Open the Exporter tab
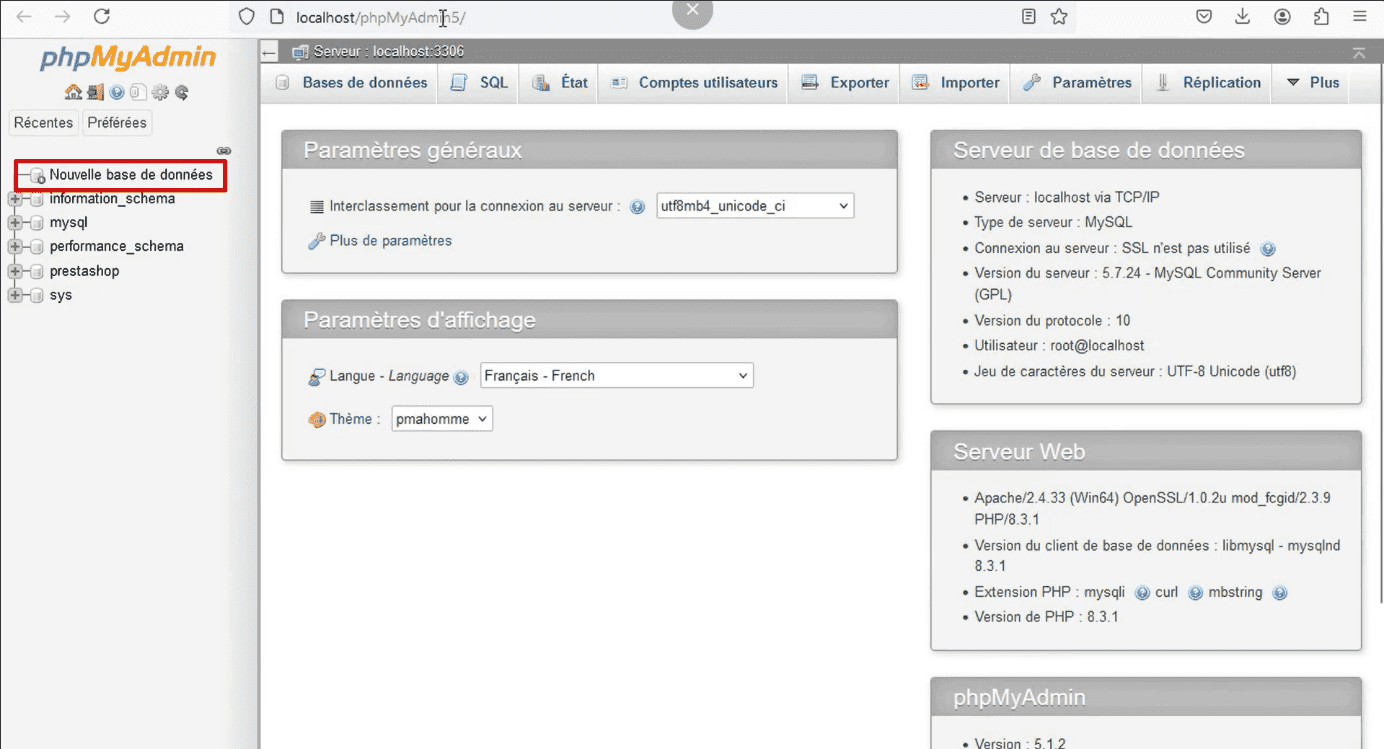Image resolution: width=1384 pixels, height=749 pixels. tap(845, 83)
